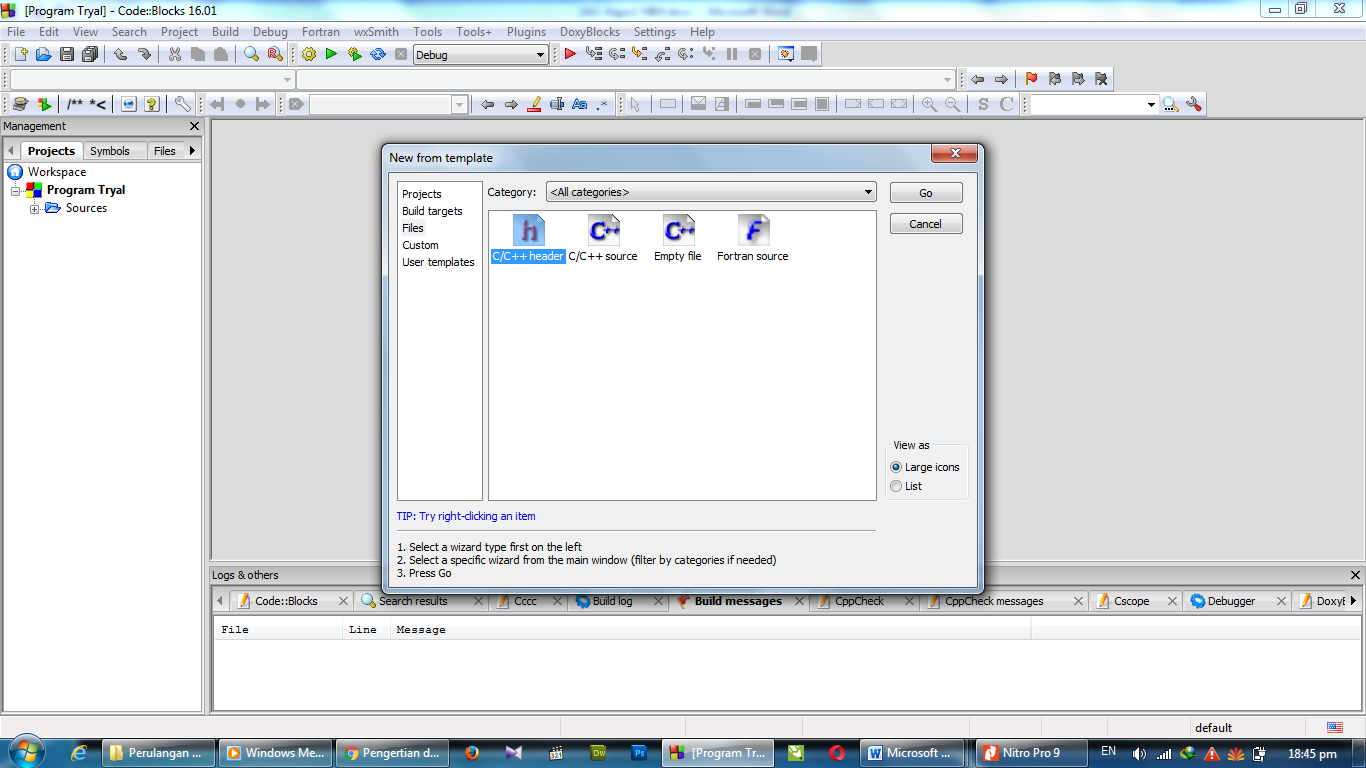This screenshot has height=768, width=1366.
Task: Click the Rebuild toolbar icon
Action: coord(377,54)
